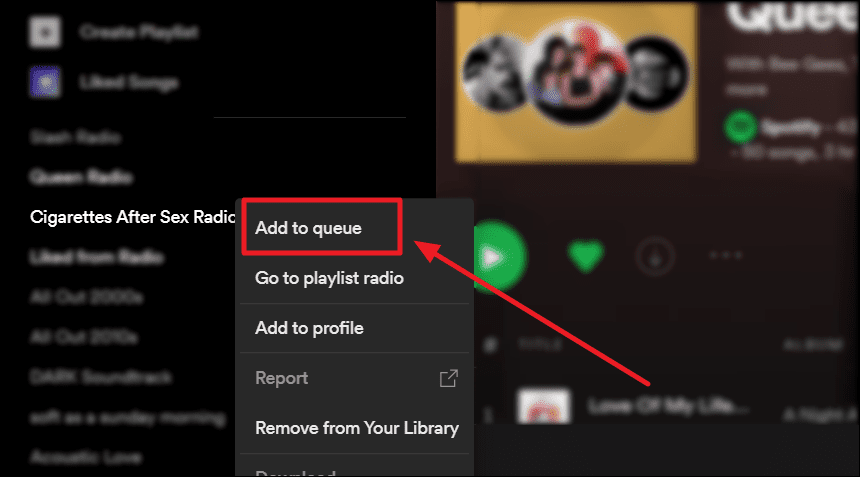Click the Queen Radio playlist cover art

tap(576, 82)
